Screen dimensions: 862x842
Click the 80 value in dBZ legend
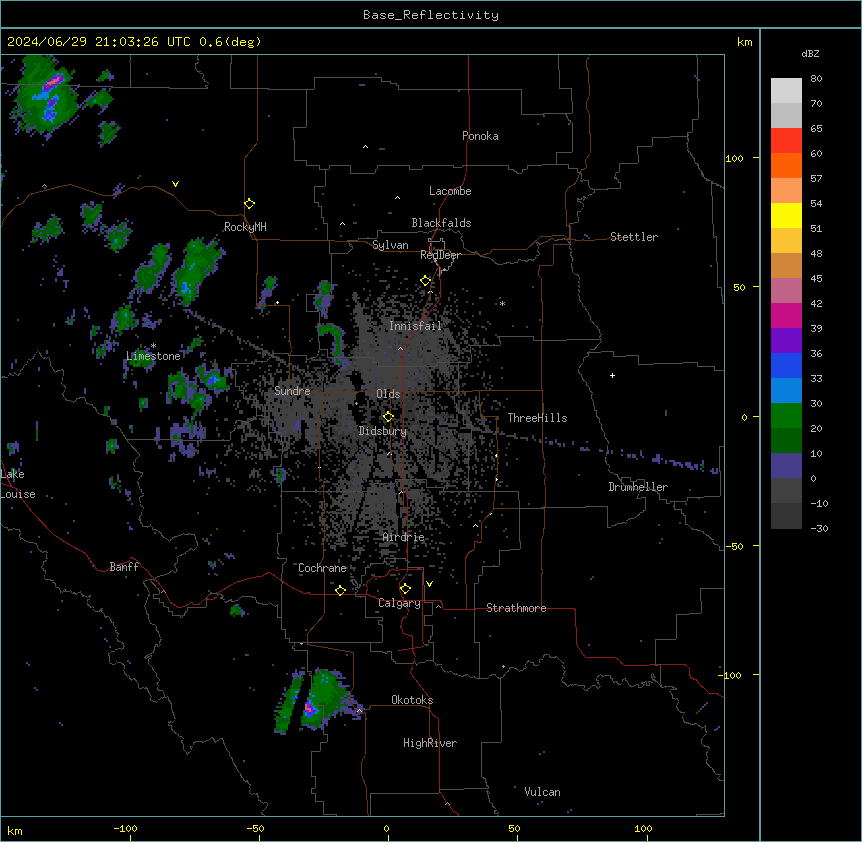816,79
